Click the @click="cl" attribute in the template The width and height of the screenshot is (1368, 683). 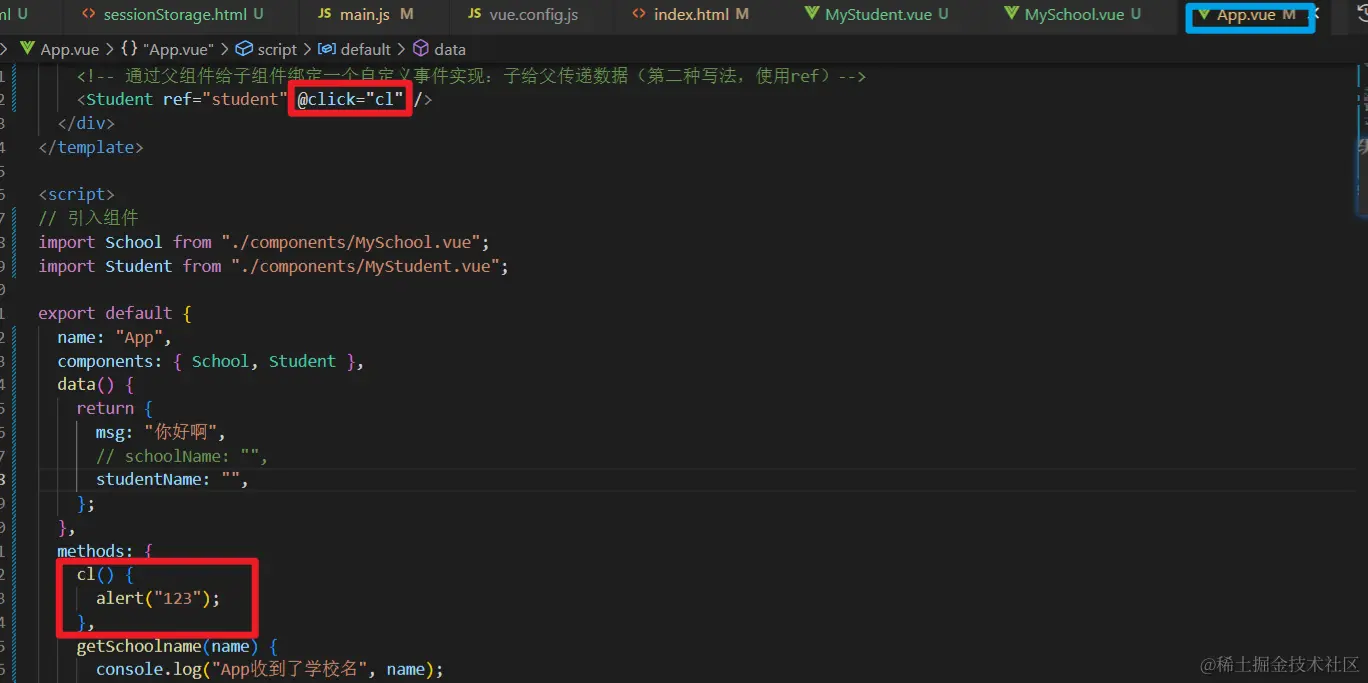tap(350, 99)
